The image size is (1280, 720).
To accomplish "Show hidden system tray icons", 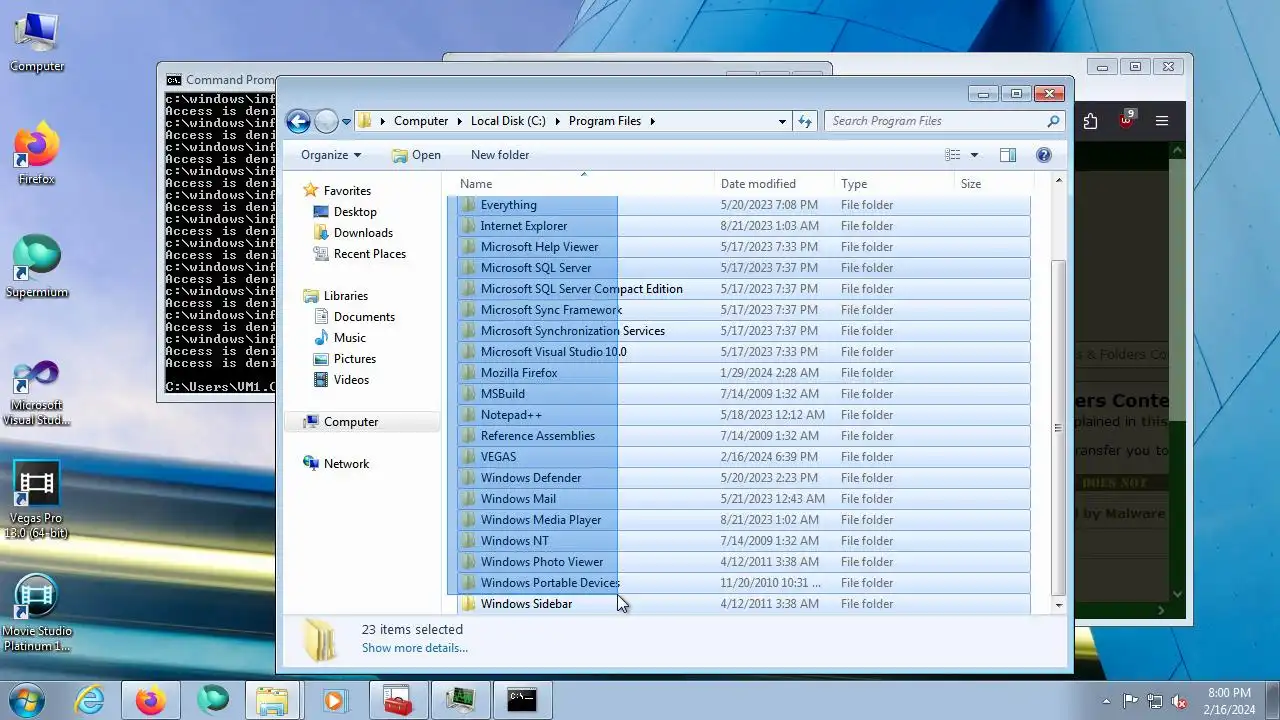I will (1106, 701).
